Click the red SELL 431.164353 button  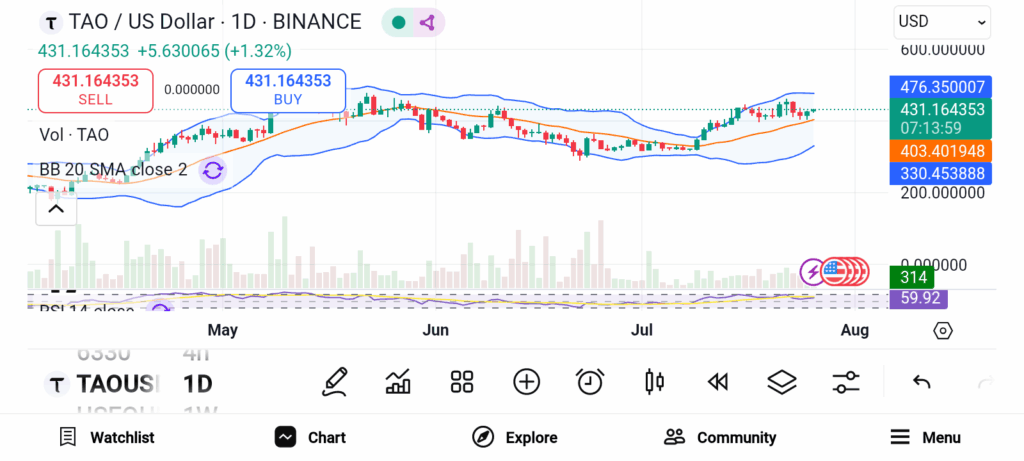pos(96,91)
